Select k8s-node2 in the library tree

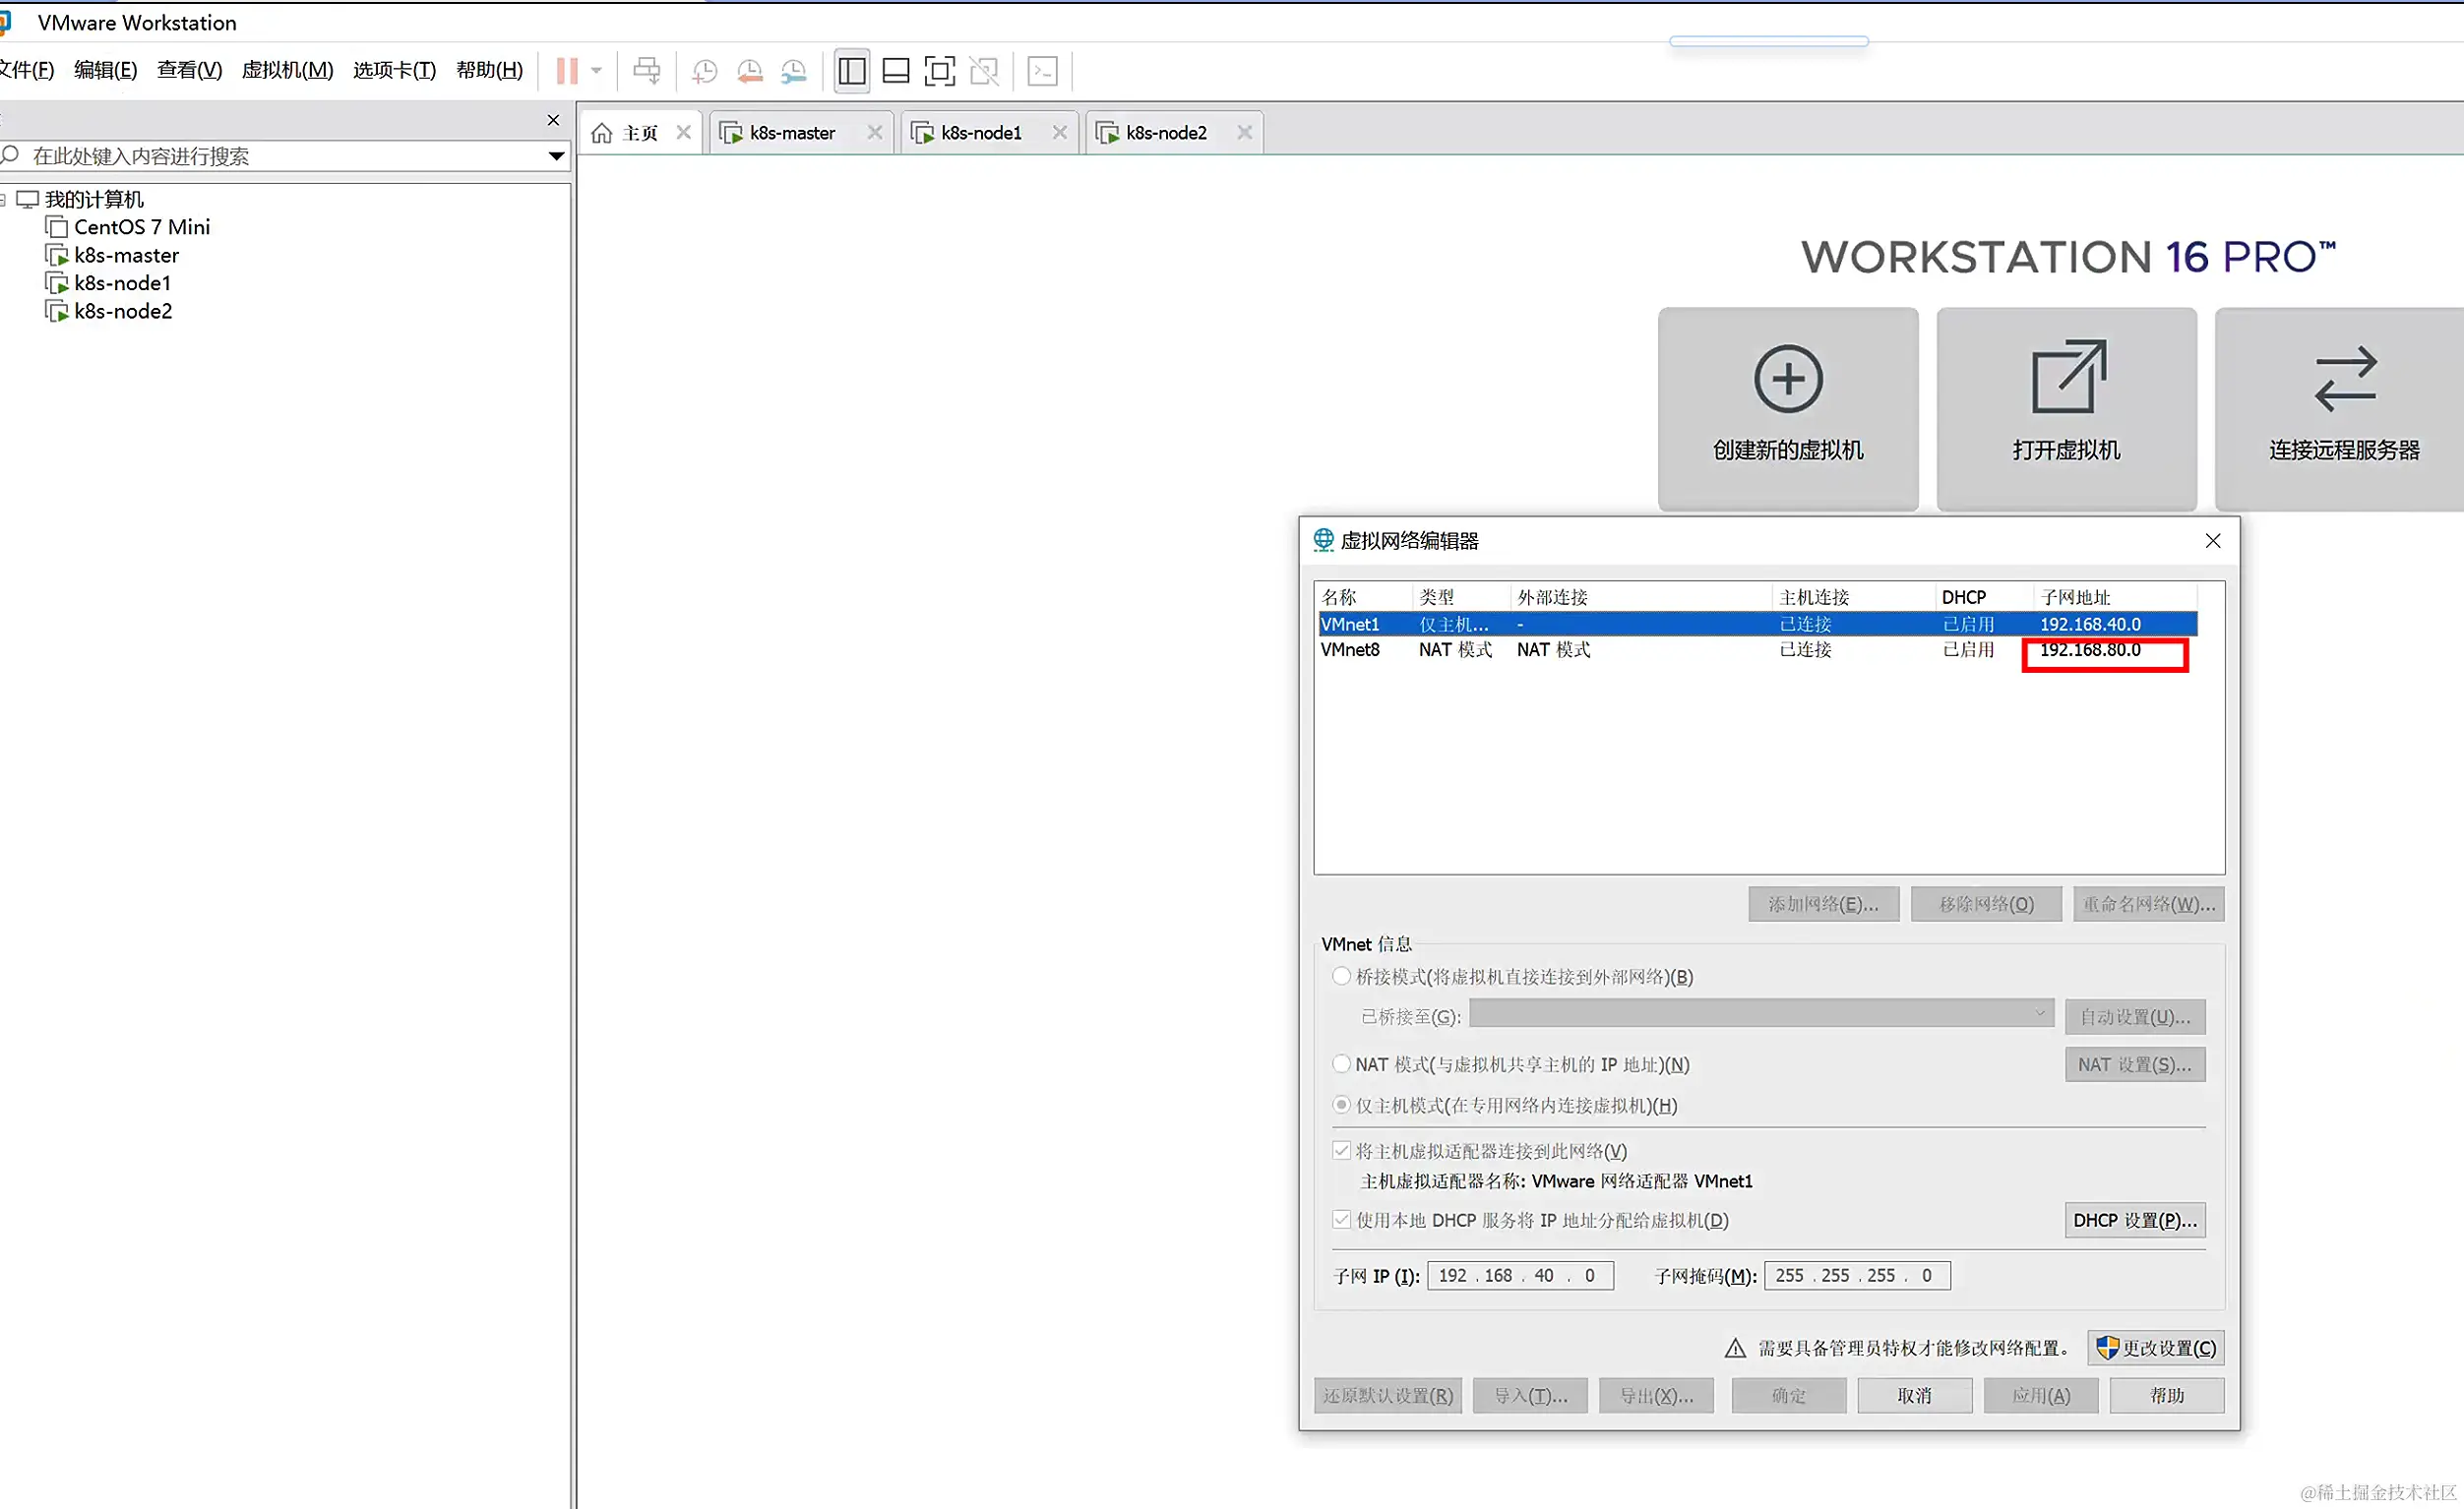(109, 311)
